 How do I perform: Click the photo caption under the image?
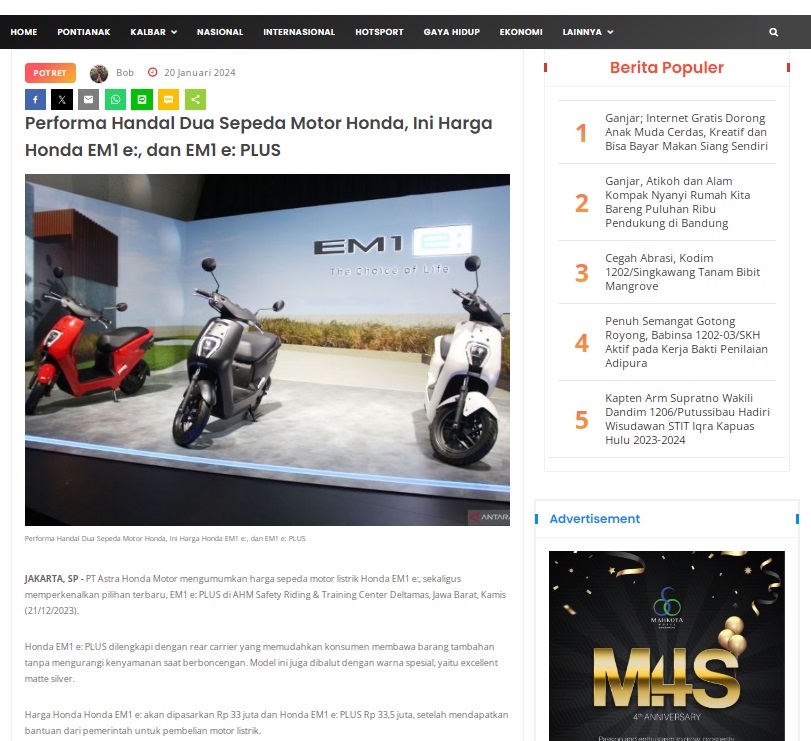click(x=165, y=538)
